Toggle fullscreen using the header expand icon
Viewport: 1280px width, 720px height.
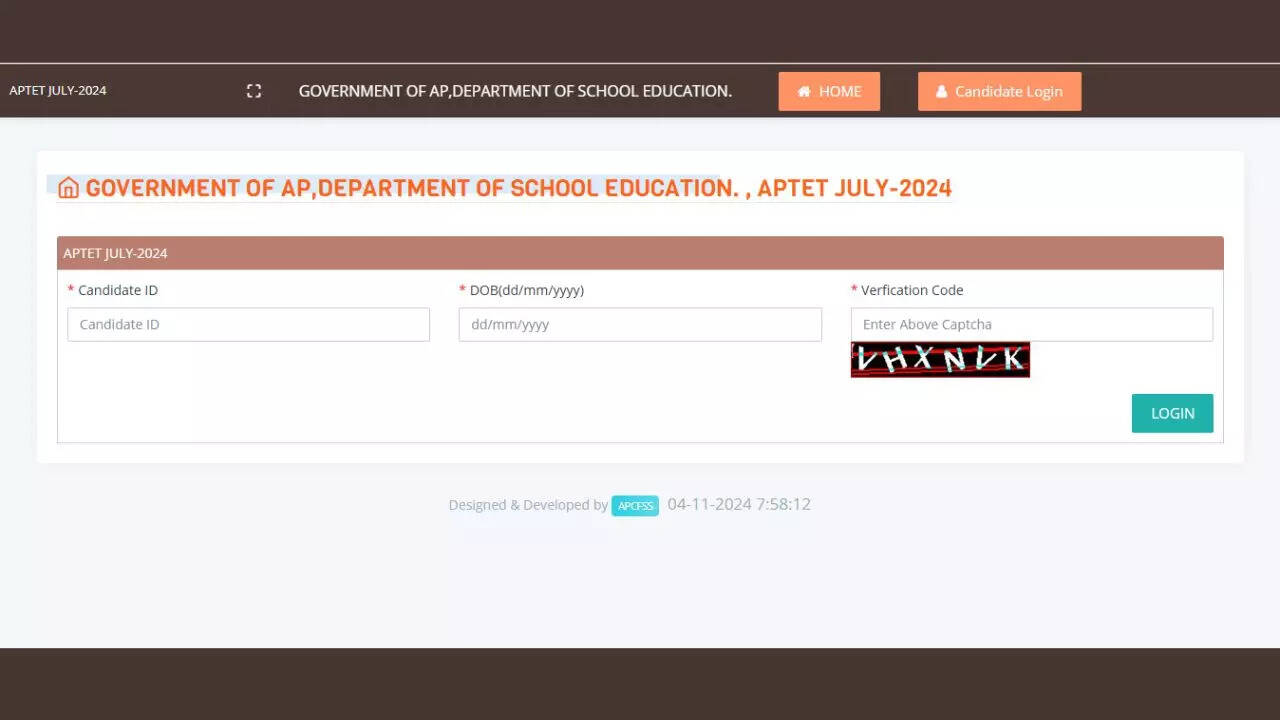coord(254,91)
